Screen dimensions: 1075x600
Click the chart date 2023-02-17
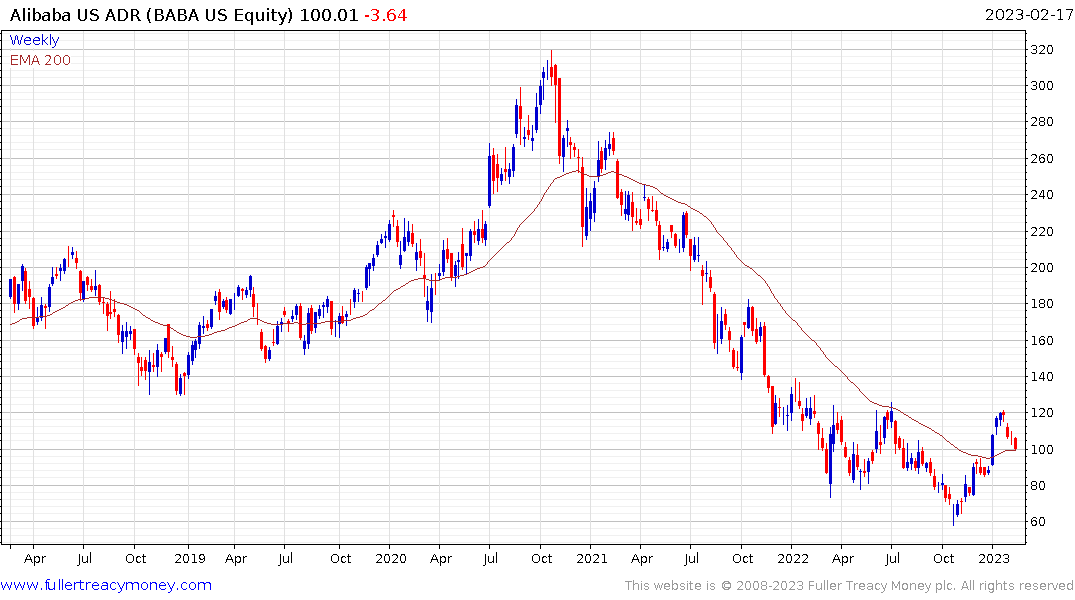pyautogui.click(x=1028, y=15)
